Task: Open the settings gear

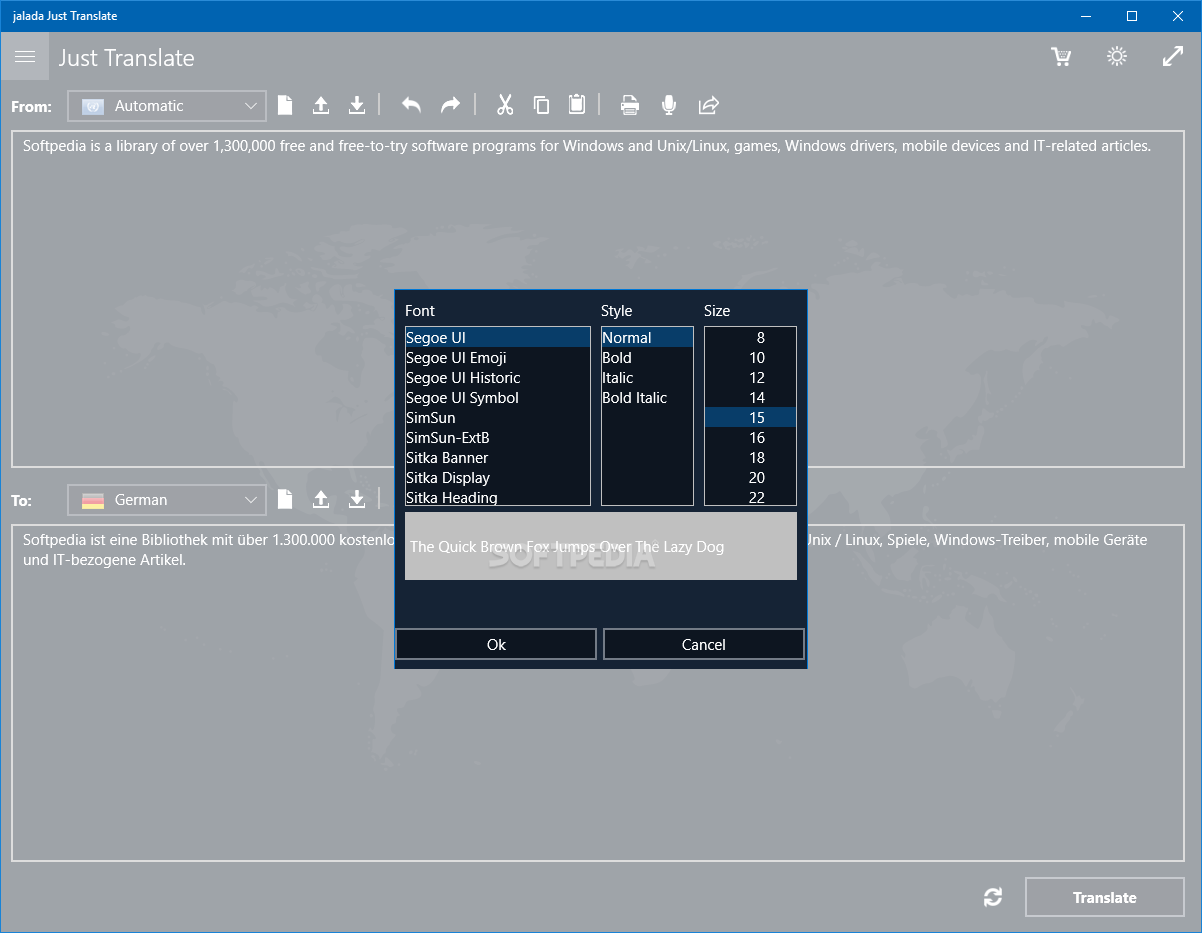Action: point(1117,57)
